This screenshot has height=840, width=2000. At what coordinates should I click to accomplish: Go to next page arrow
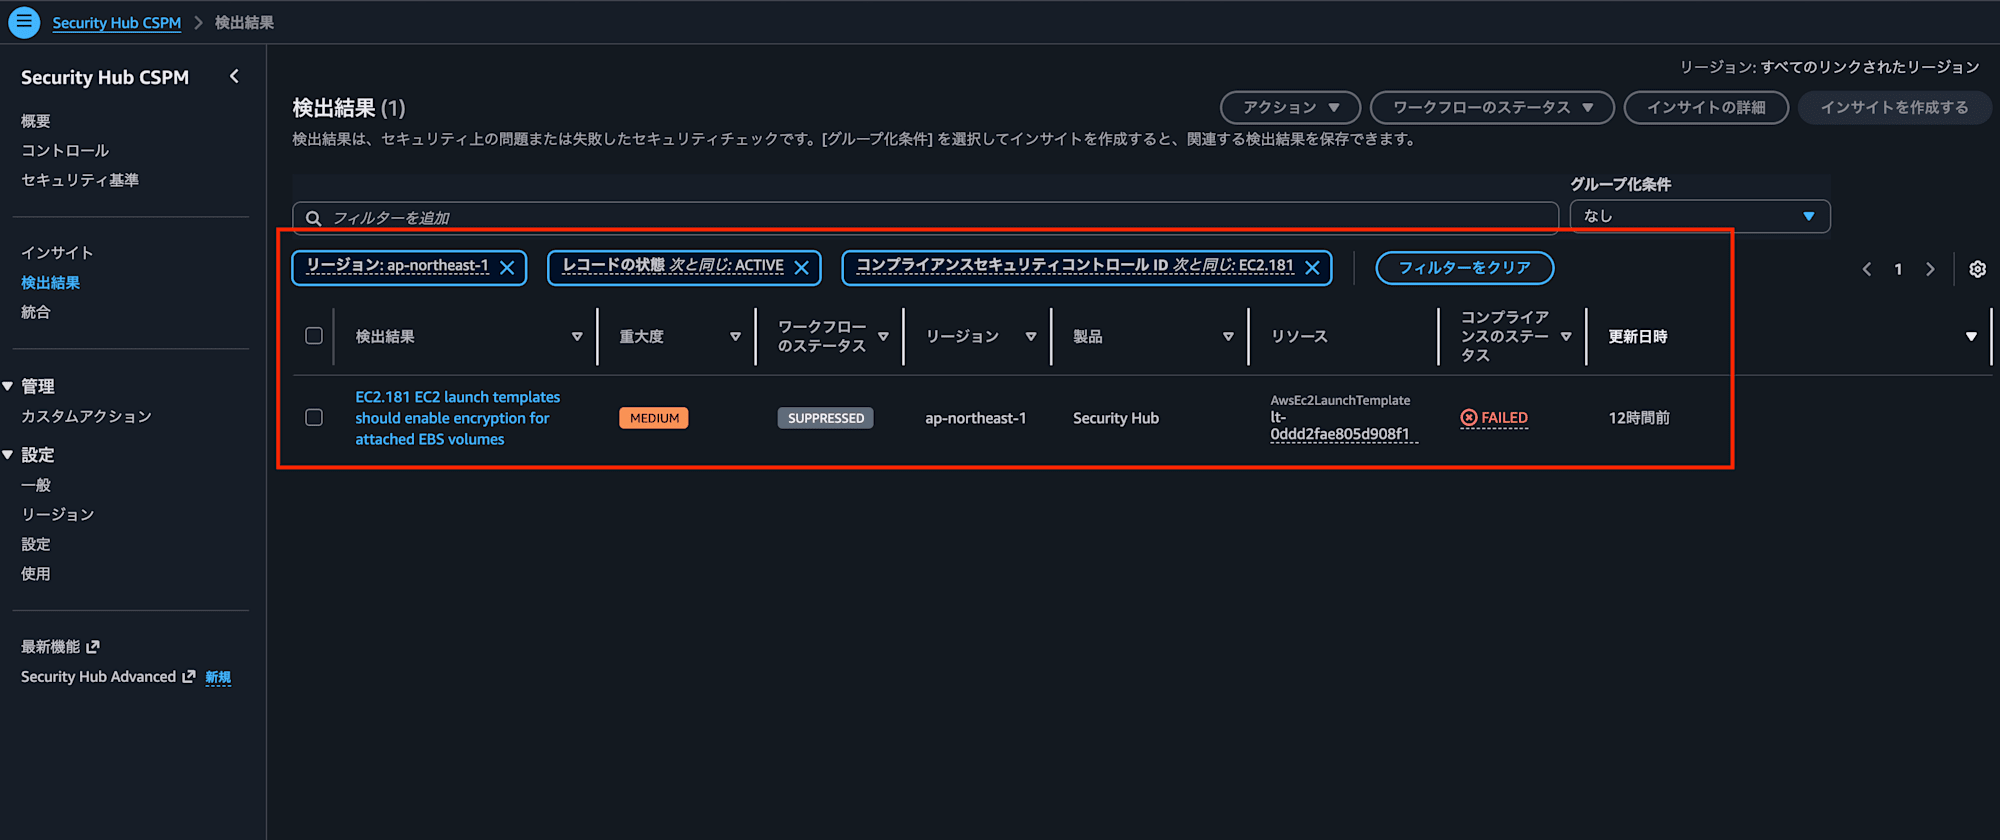coord(1930,269)
